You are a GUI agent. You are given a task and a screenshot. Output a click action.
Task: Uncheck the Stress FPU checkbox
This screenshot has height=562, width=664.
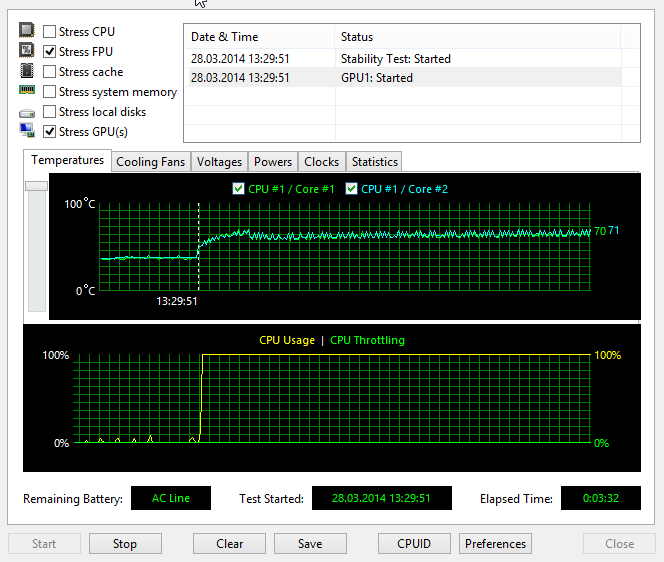coord(50,52)
